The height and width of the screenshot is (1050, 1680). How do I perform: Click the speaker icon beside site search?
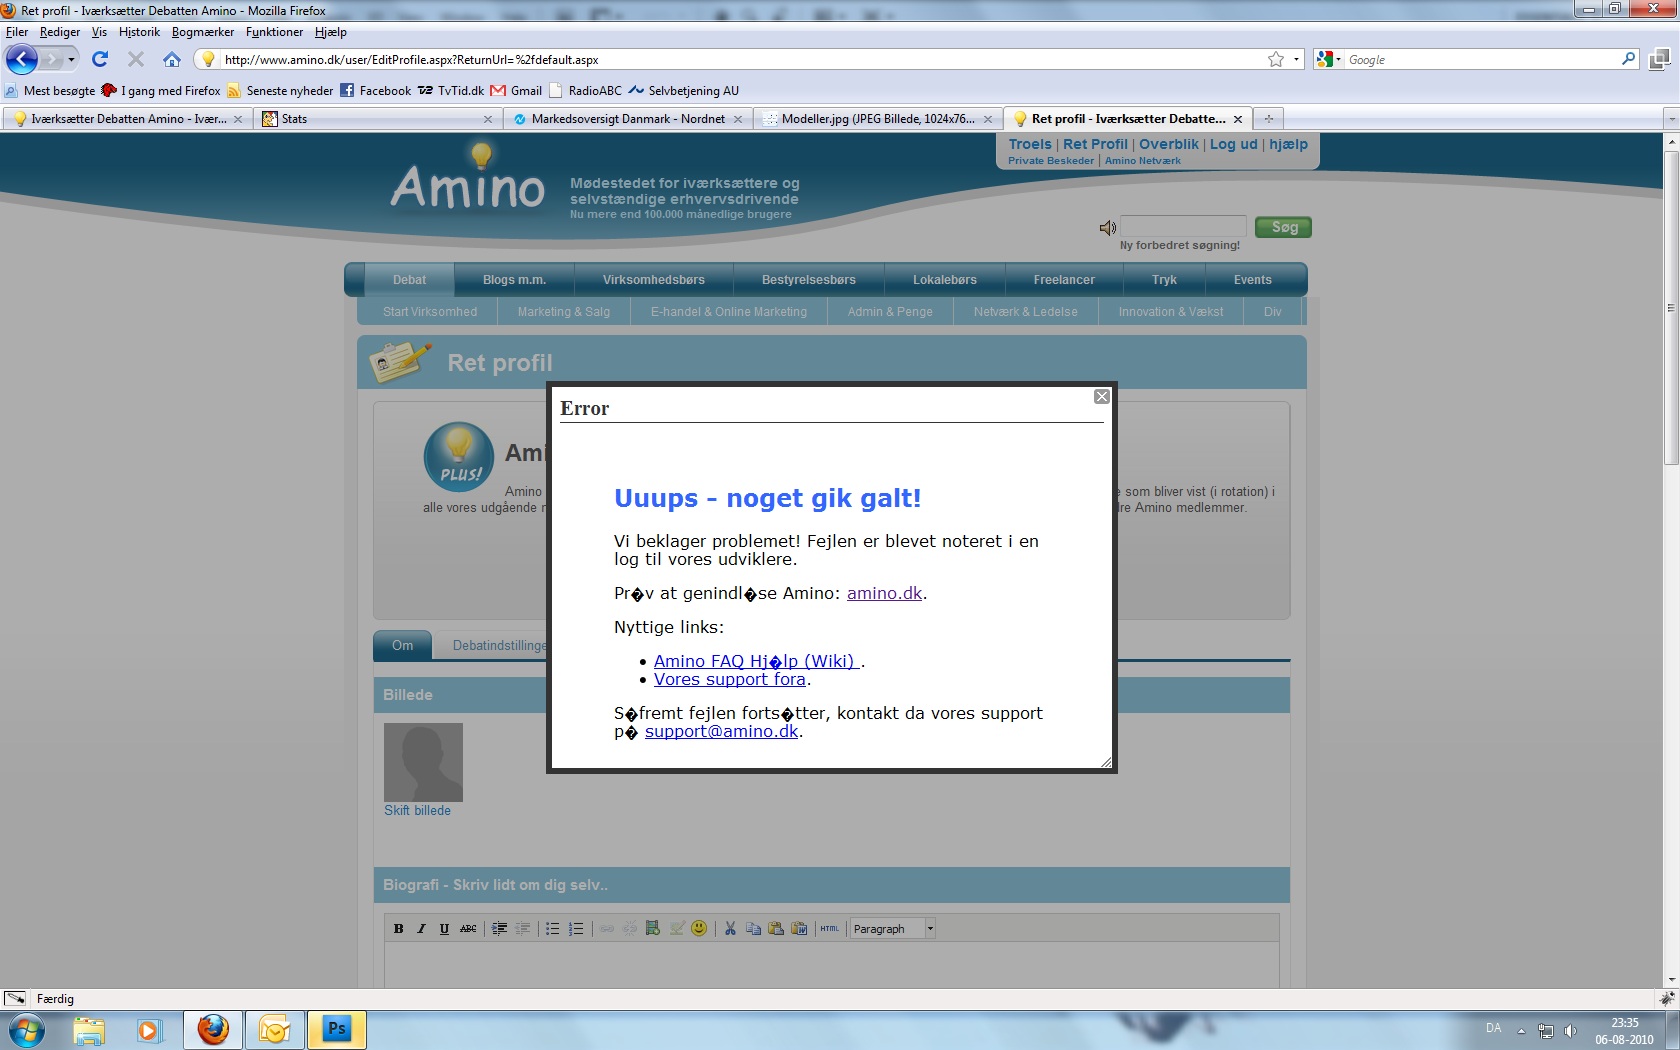coord(1107,228)
